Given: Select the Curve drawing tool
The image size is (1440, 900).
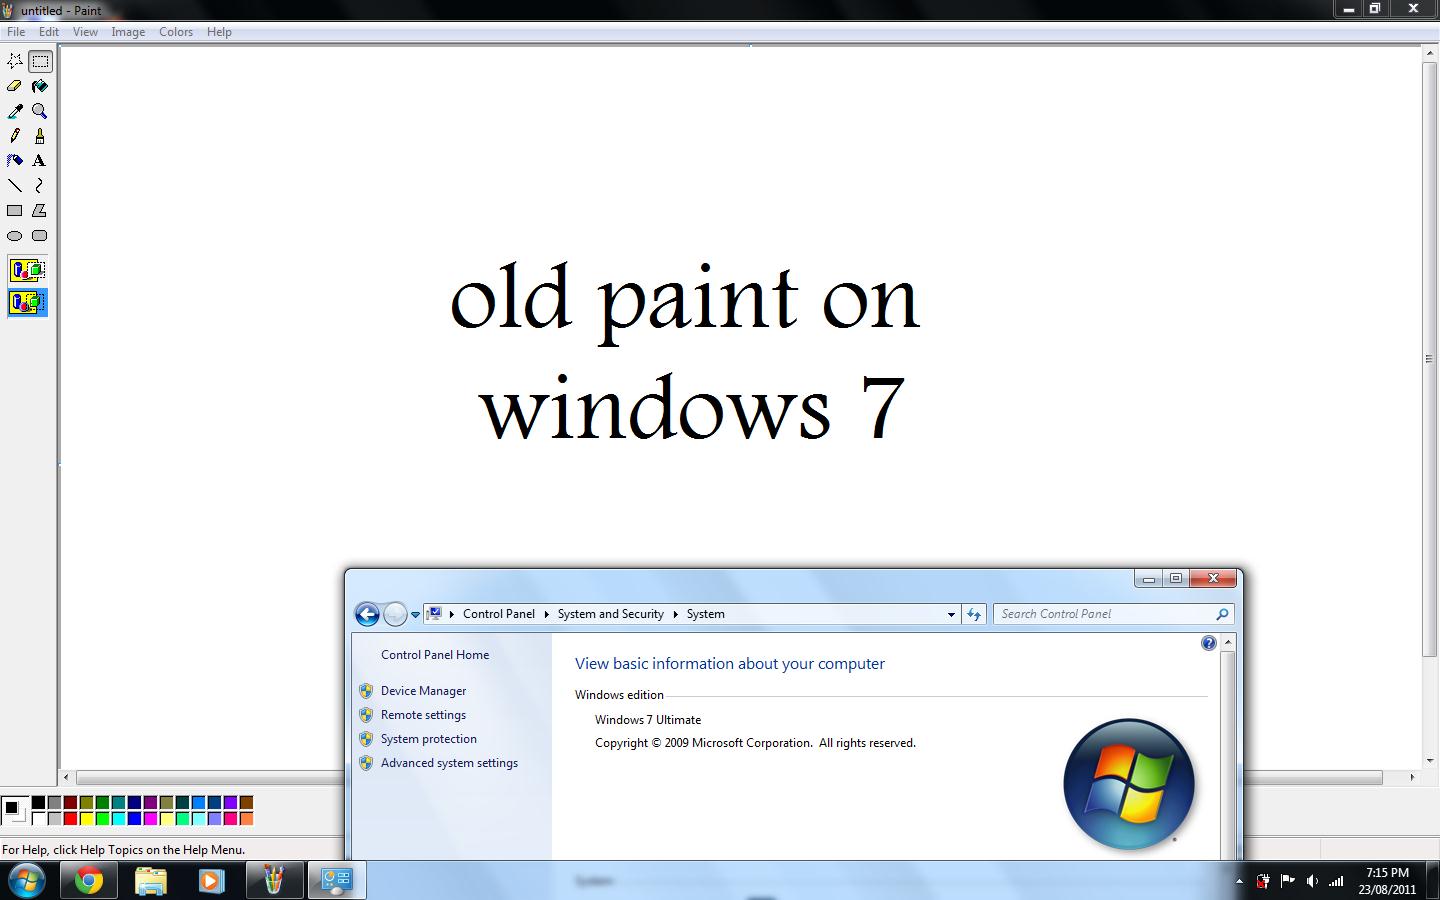Looking at the screenshot, I should pyautogui.click(x=39, y=185).
